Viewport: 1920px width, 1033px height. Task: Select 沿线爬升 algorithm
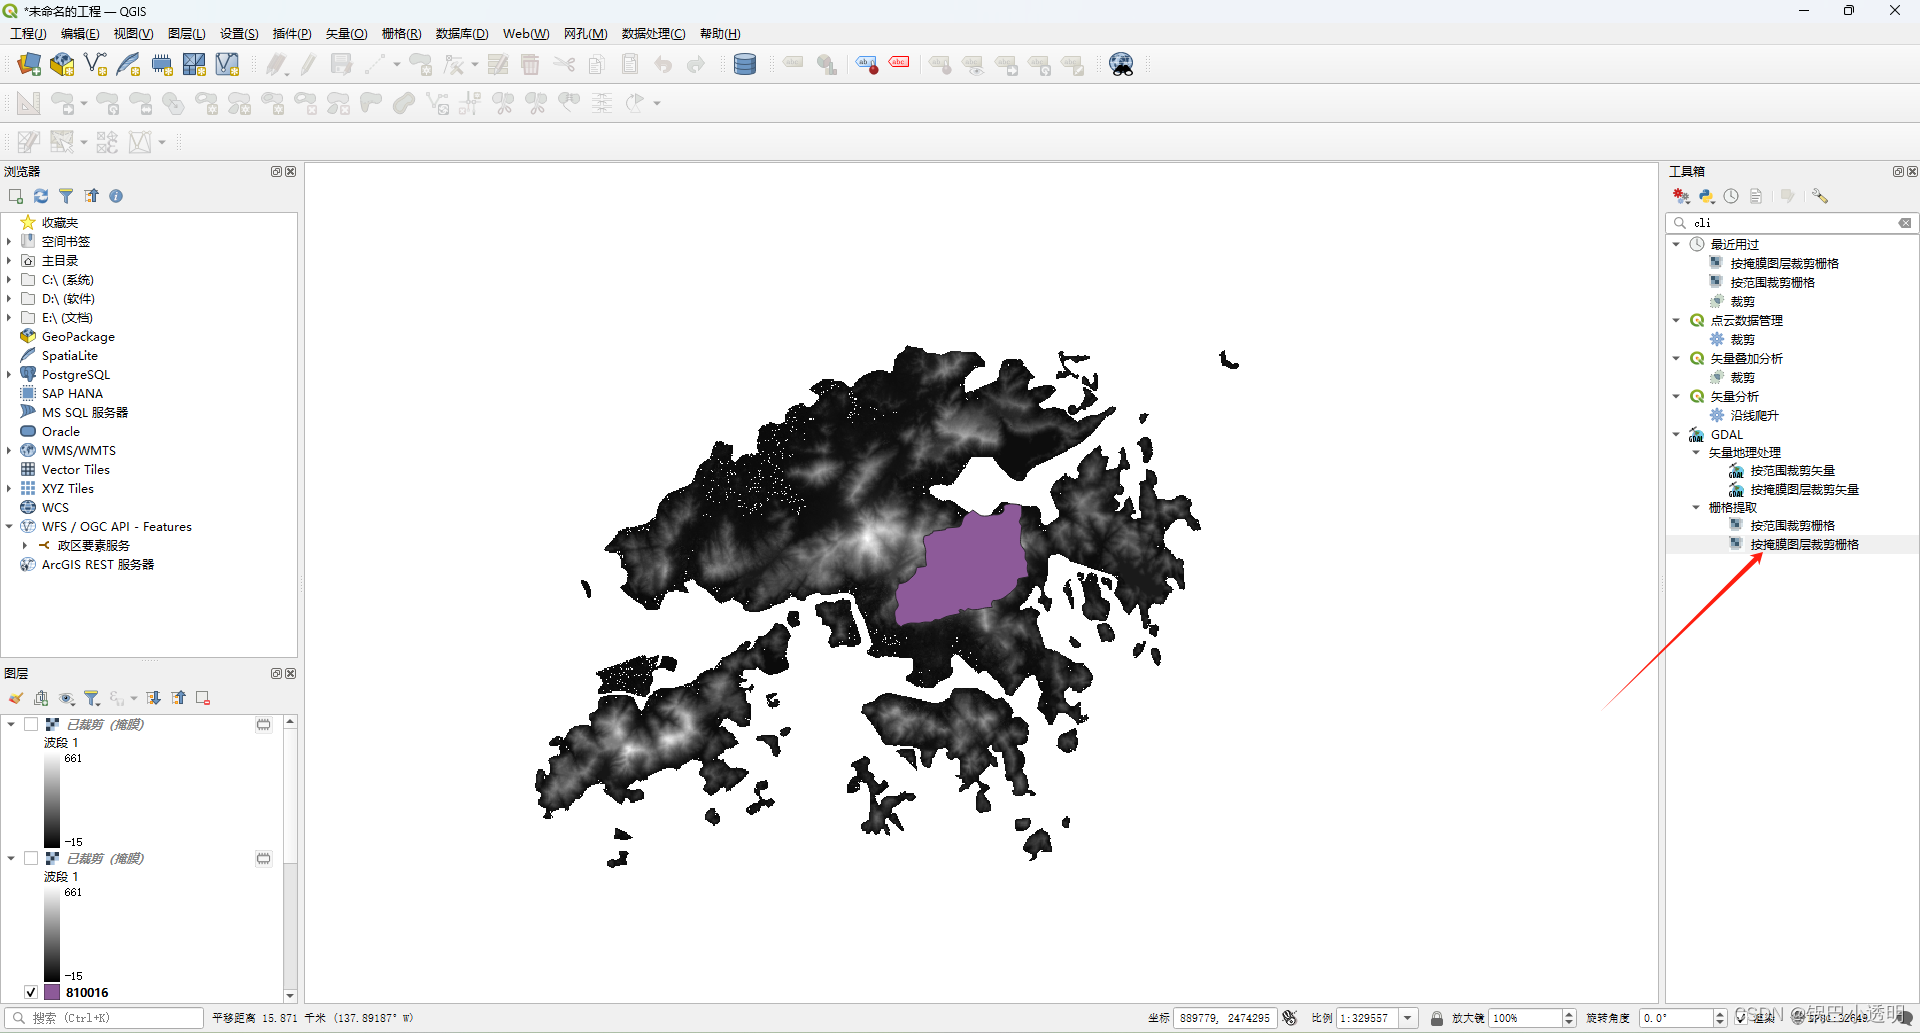click(1754, 415)
